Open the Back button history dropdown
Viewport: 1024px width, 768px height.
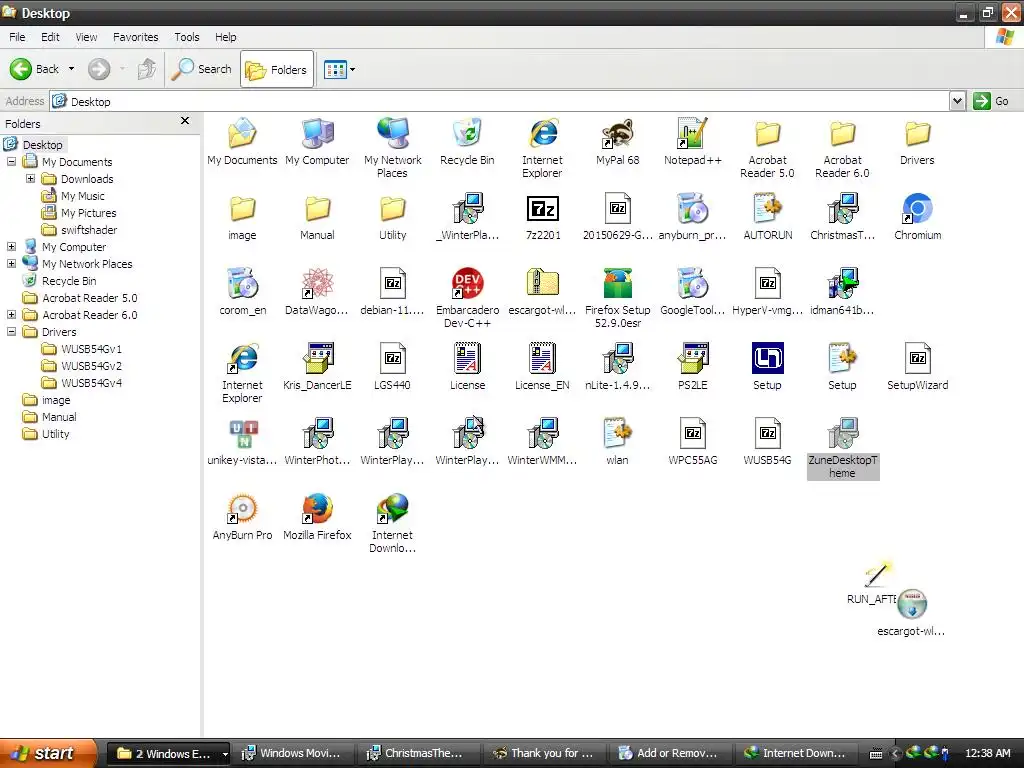coord(72,69)
